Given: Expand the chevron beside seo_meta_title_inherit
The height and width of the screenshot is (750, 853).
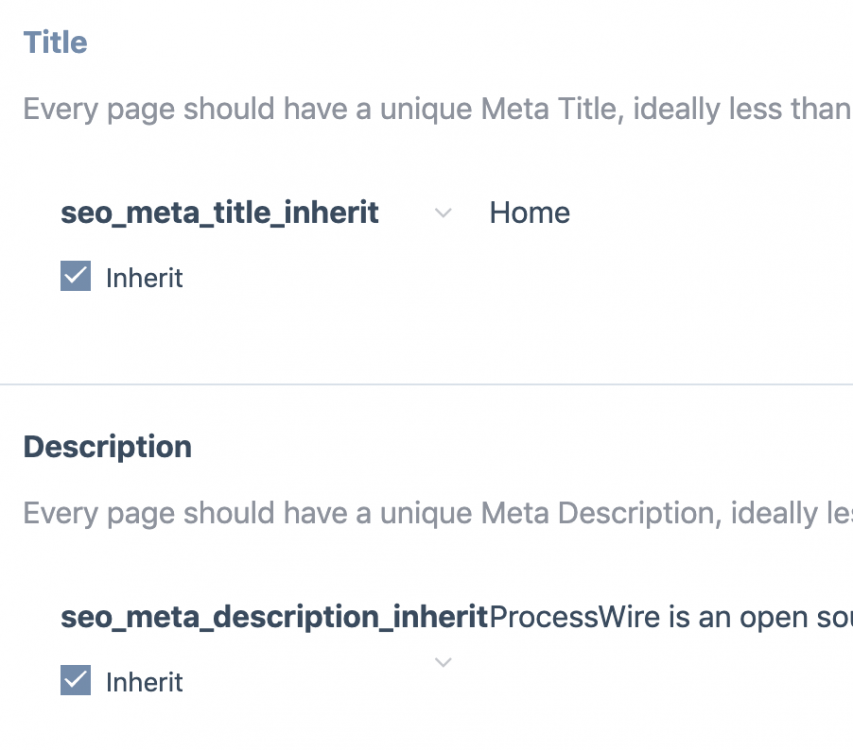Looking at the screenshot, I should pyautogui.click(x=444, y=213).
